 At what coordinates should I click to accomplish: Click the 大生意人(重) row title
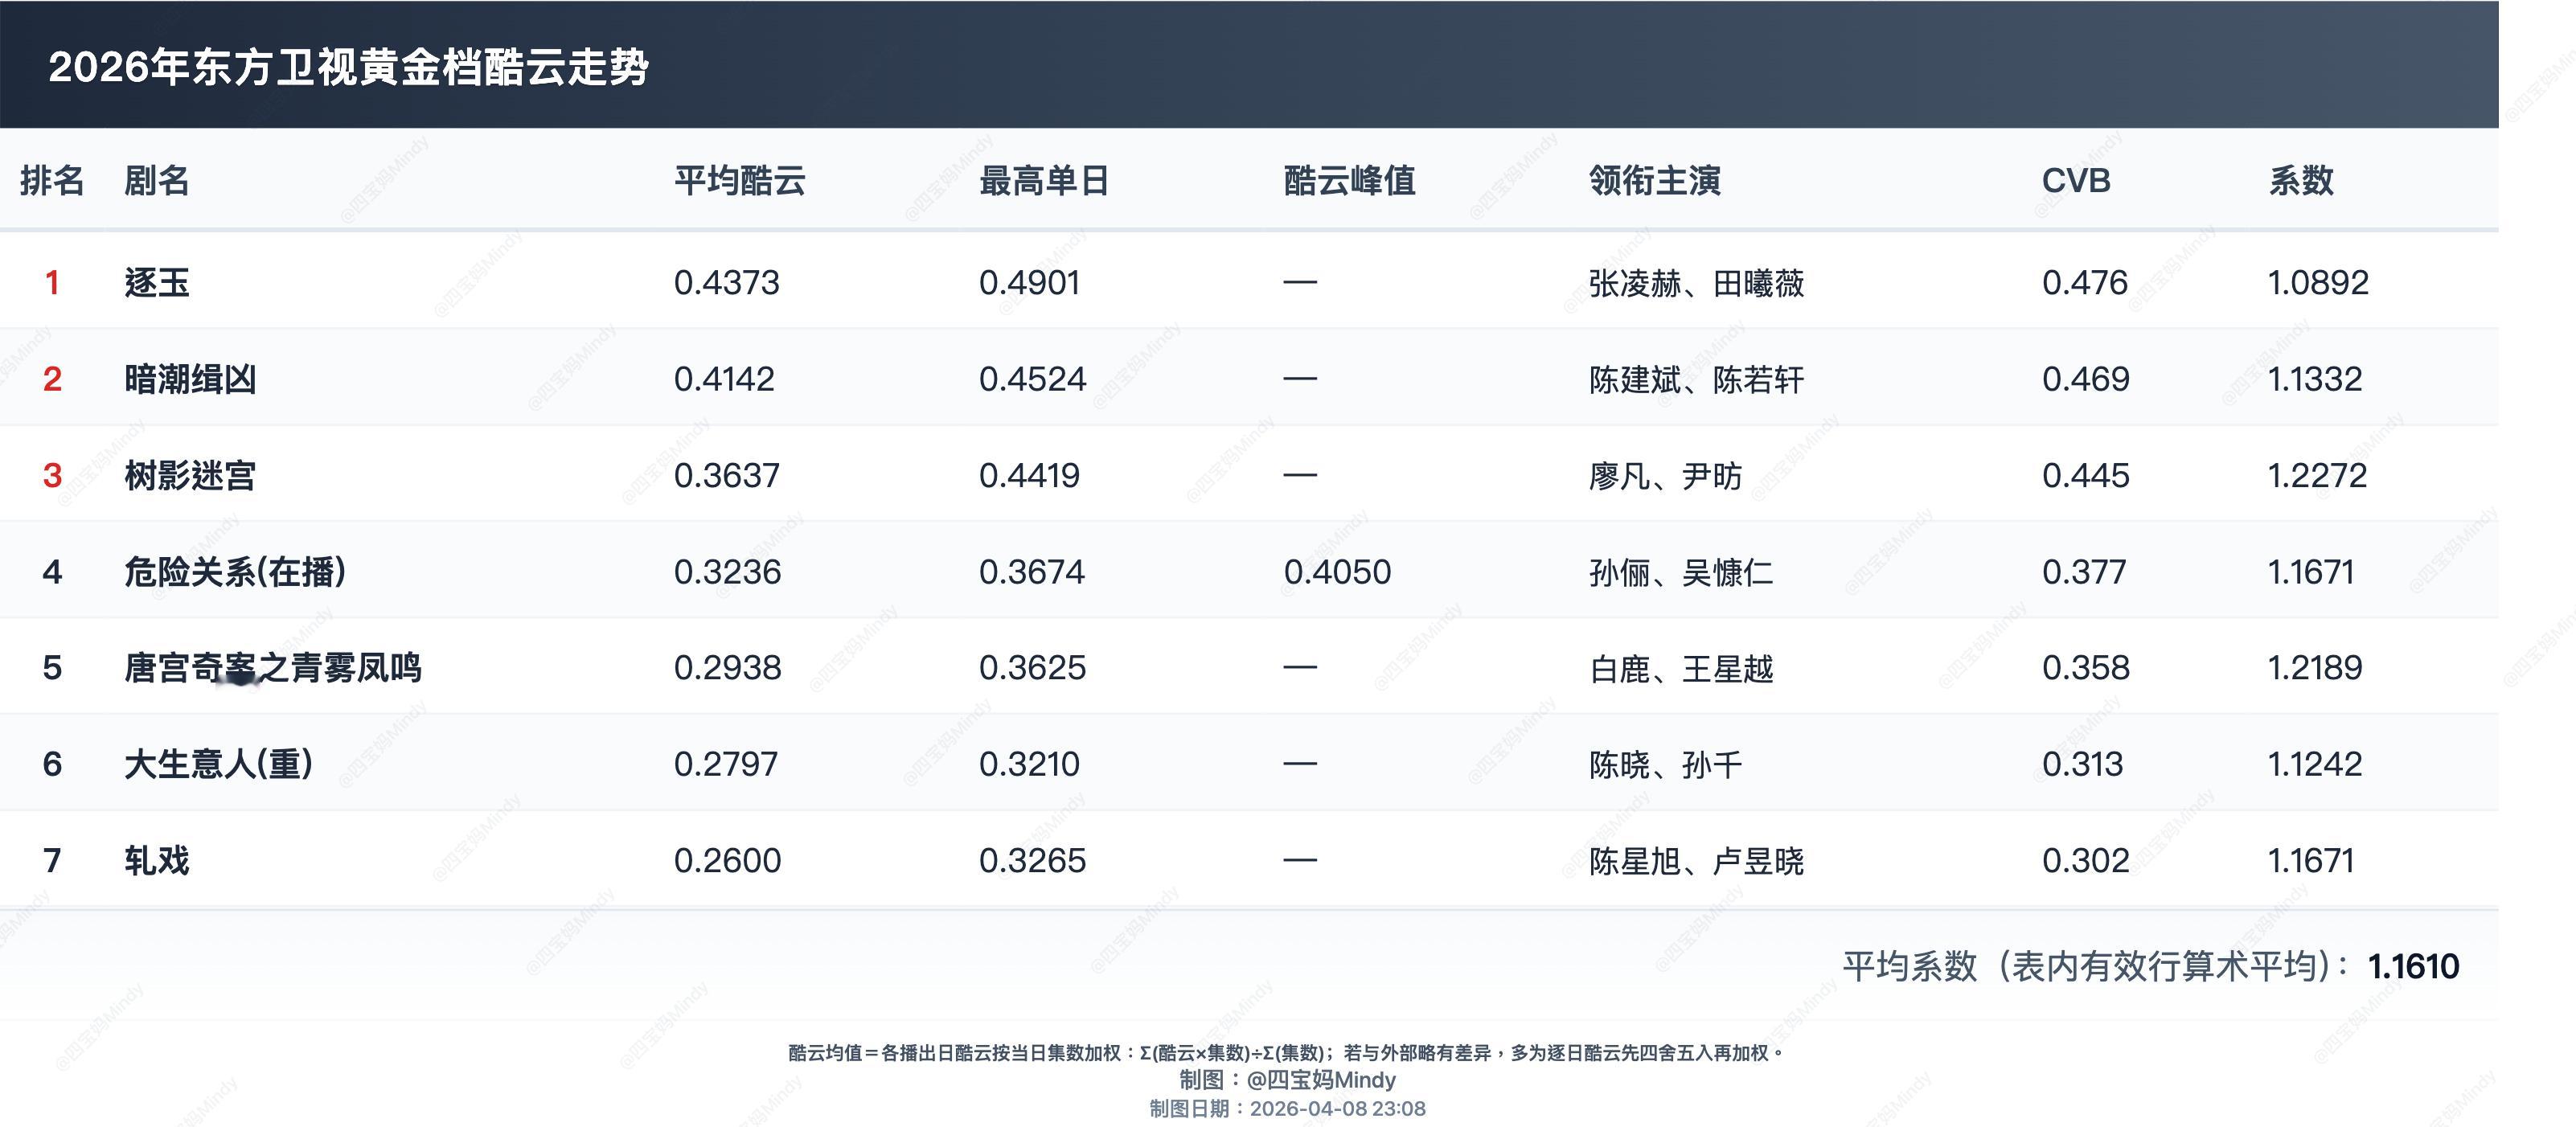218,764
